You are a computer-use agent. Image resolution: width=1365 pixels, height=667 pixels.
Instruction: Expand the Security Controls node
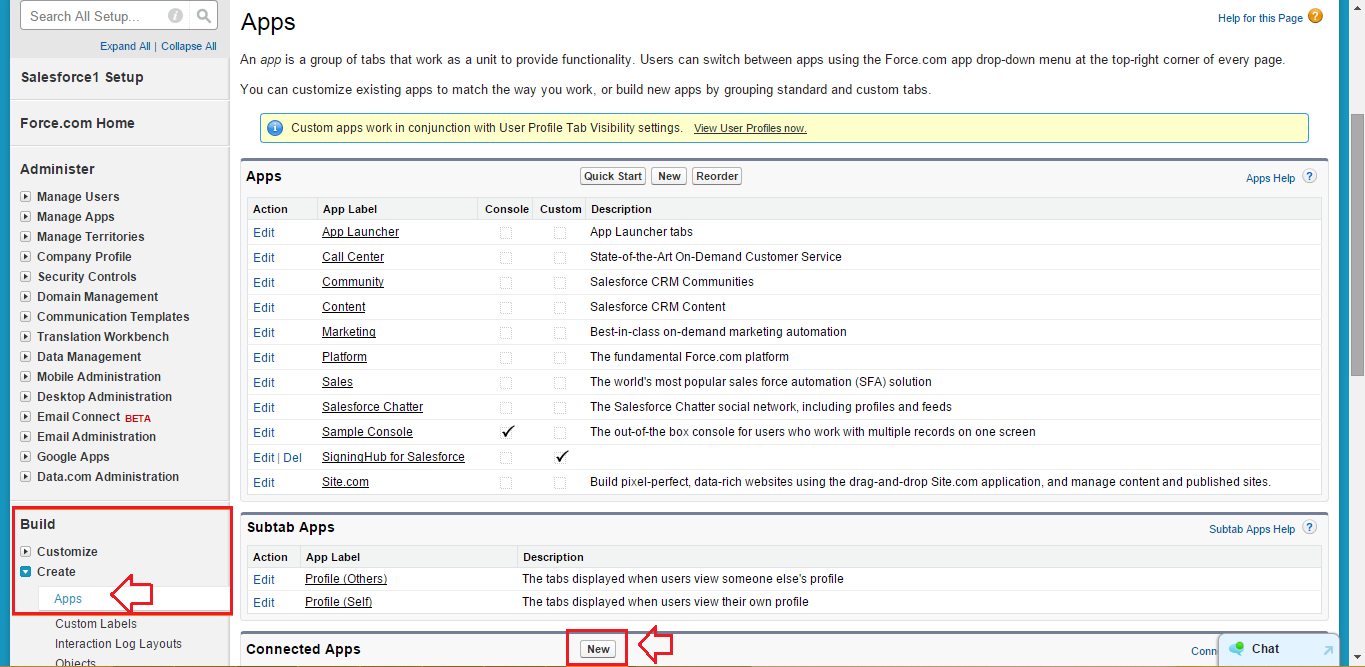tap(26, 277)
